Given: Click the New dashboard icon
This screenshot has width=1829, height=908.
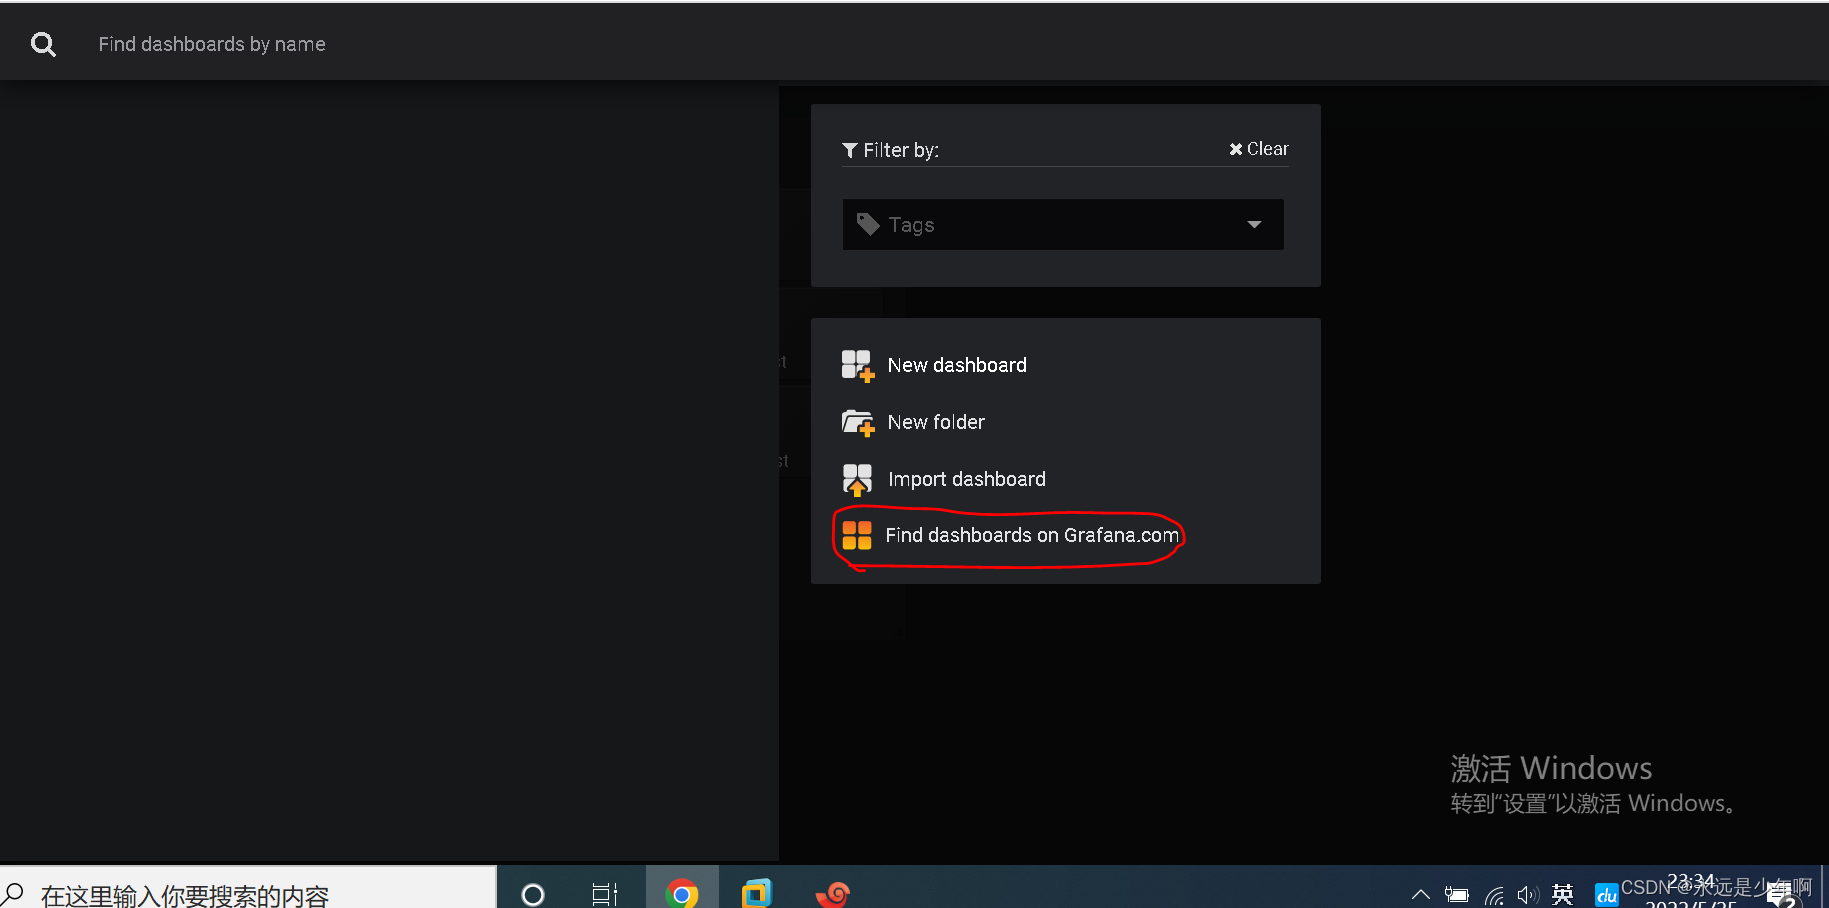Looking at the screenshot, I should [x=858, y=366].
